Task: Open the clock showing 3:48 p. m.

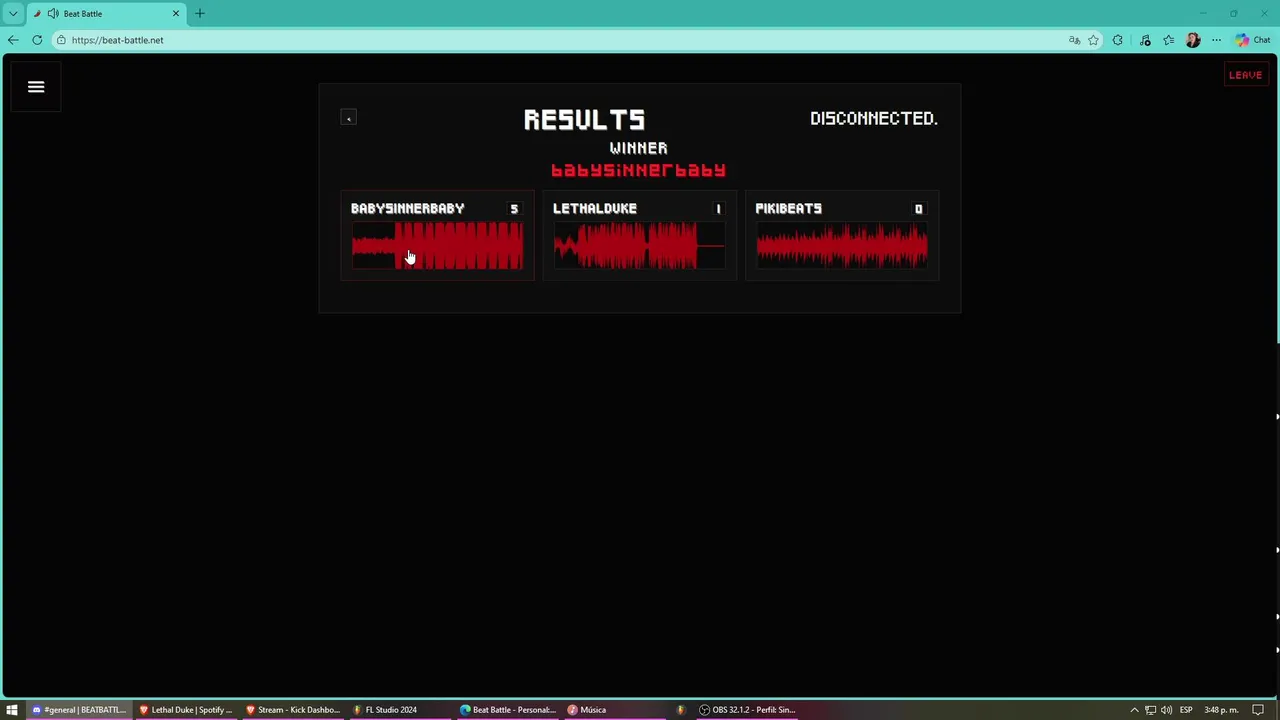Action: (x=1221, y=710)
